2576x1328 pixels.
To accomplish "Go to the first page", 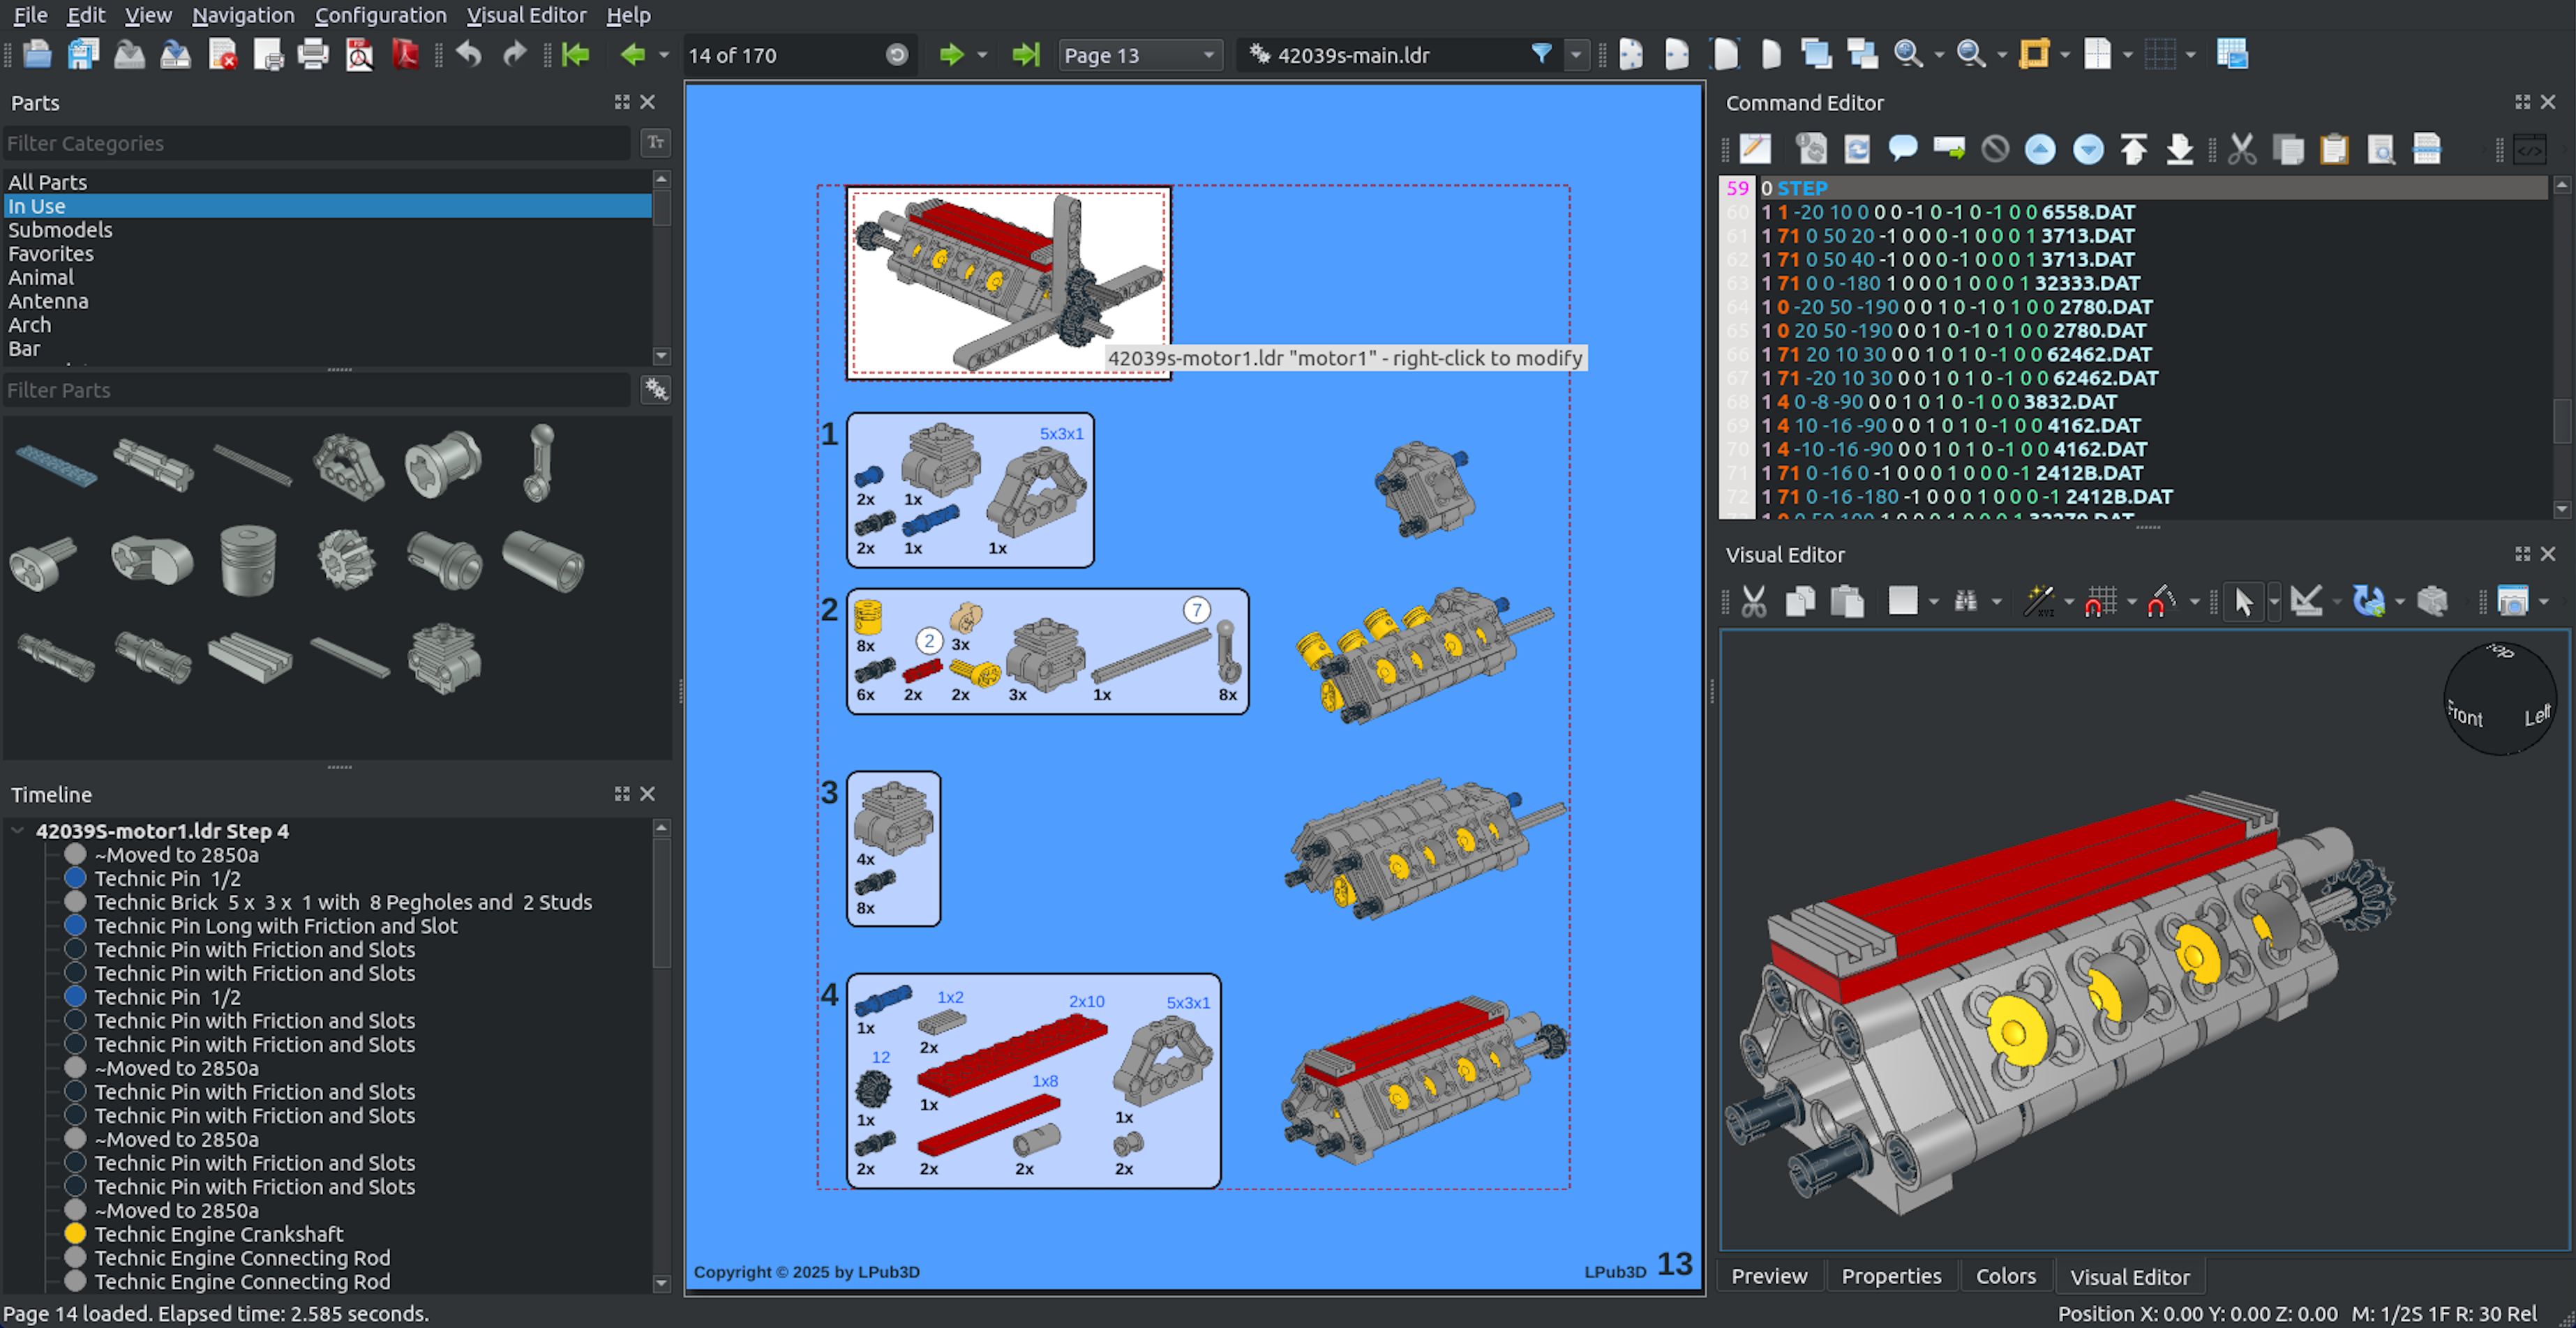I will coord(576,54).
